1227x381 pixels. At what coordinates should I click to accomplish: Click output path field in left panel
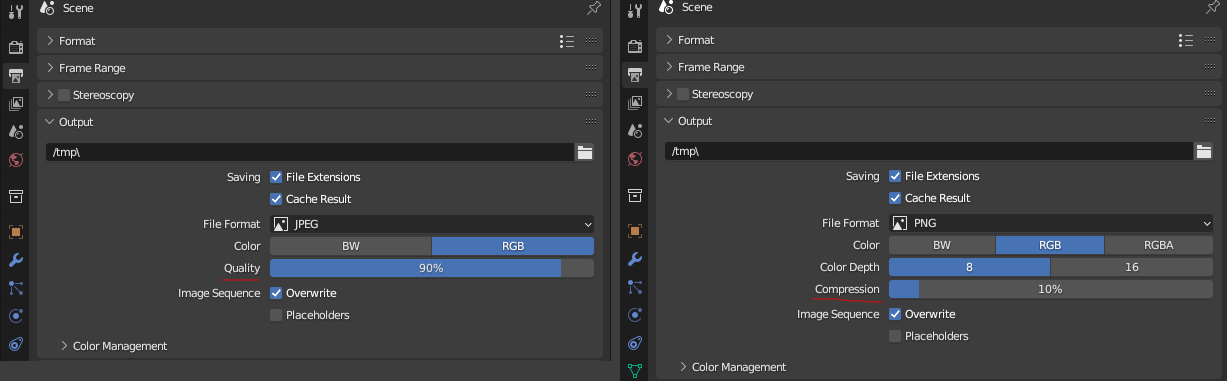310,152
